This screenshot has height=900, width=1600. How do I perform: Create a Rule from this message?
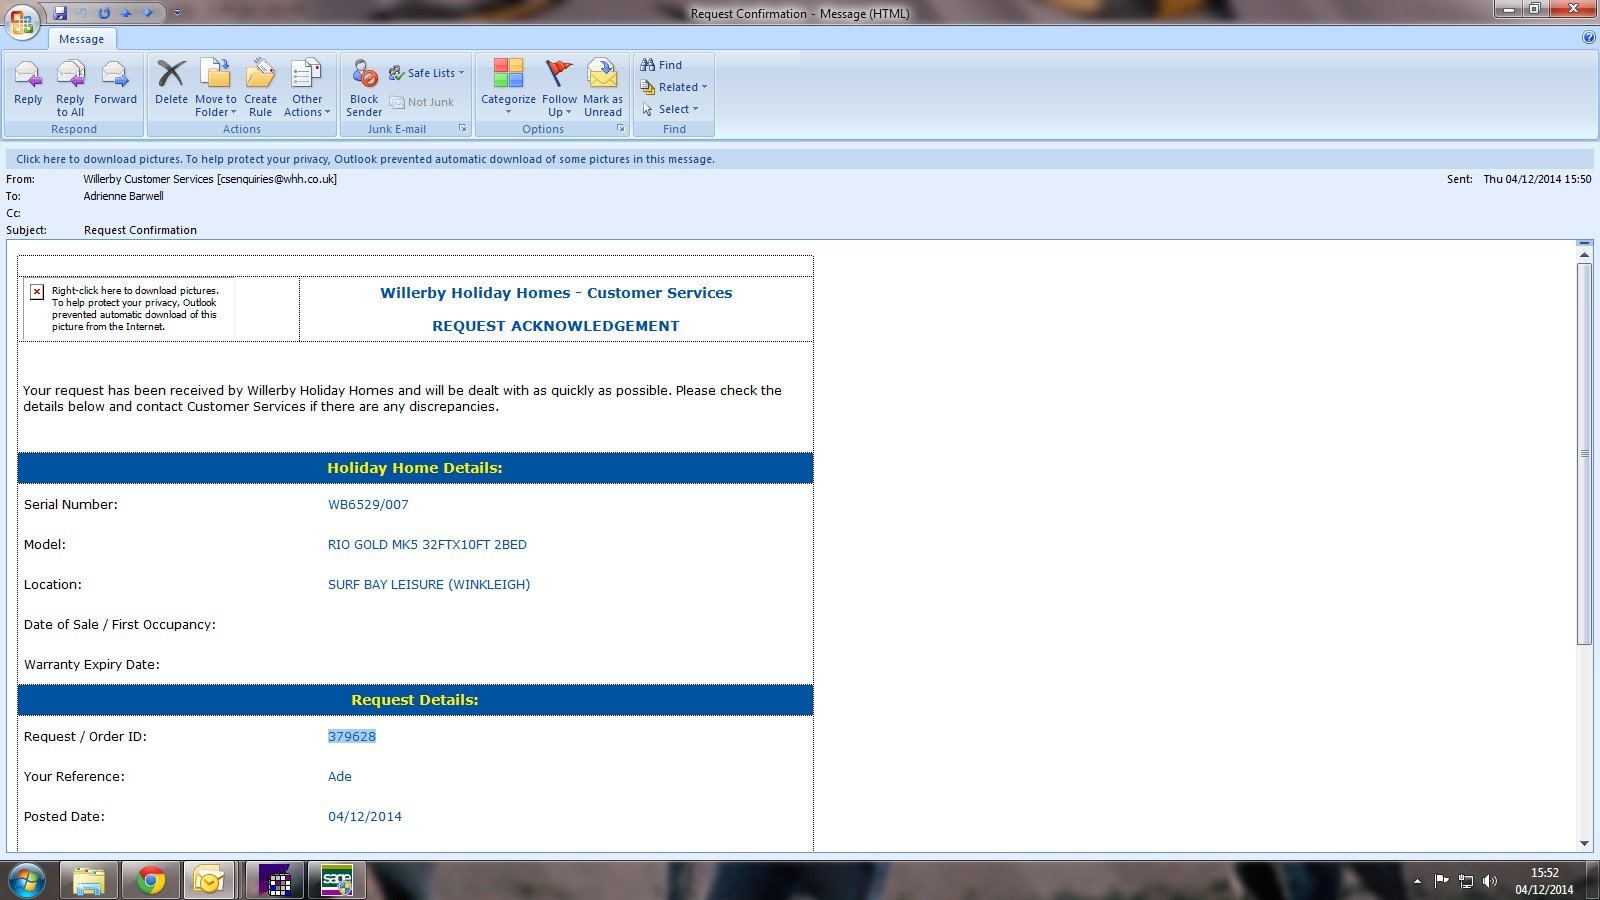point(260,88)
